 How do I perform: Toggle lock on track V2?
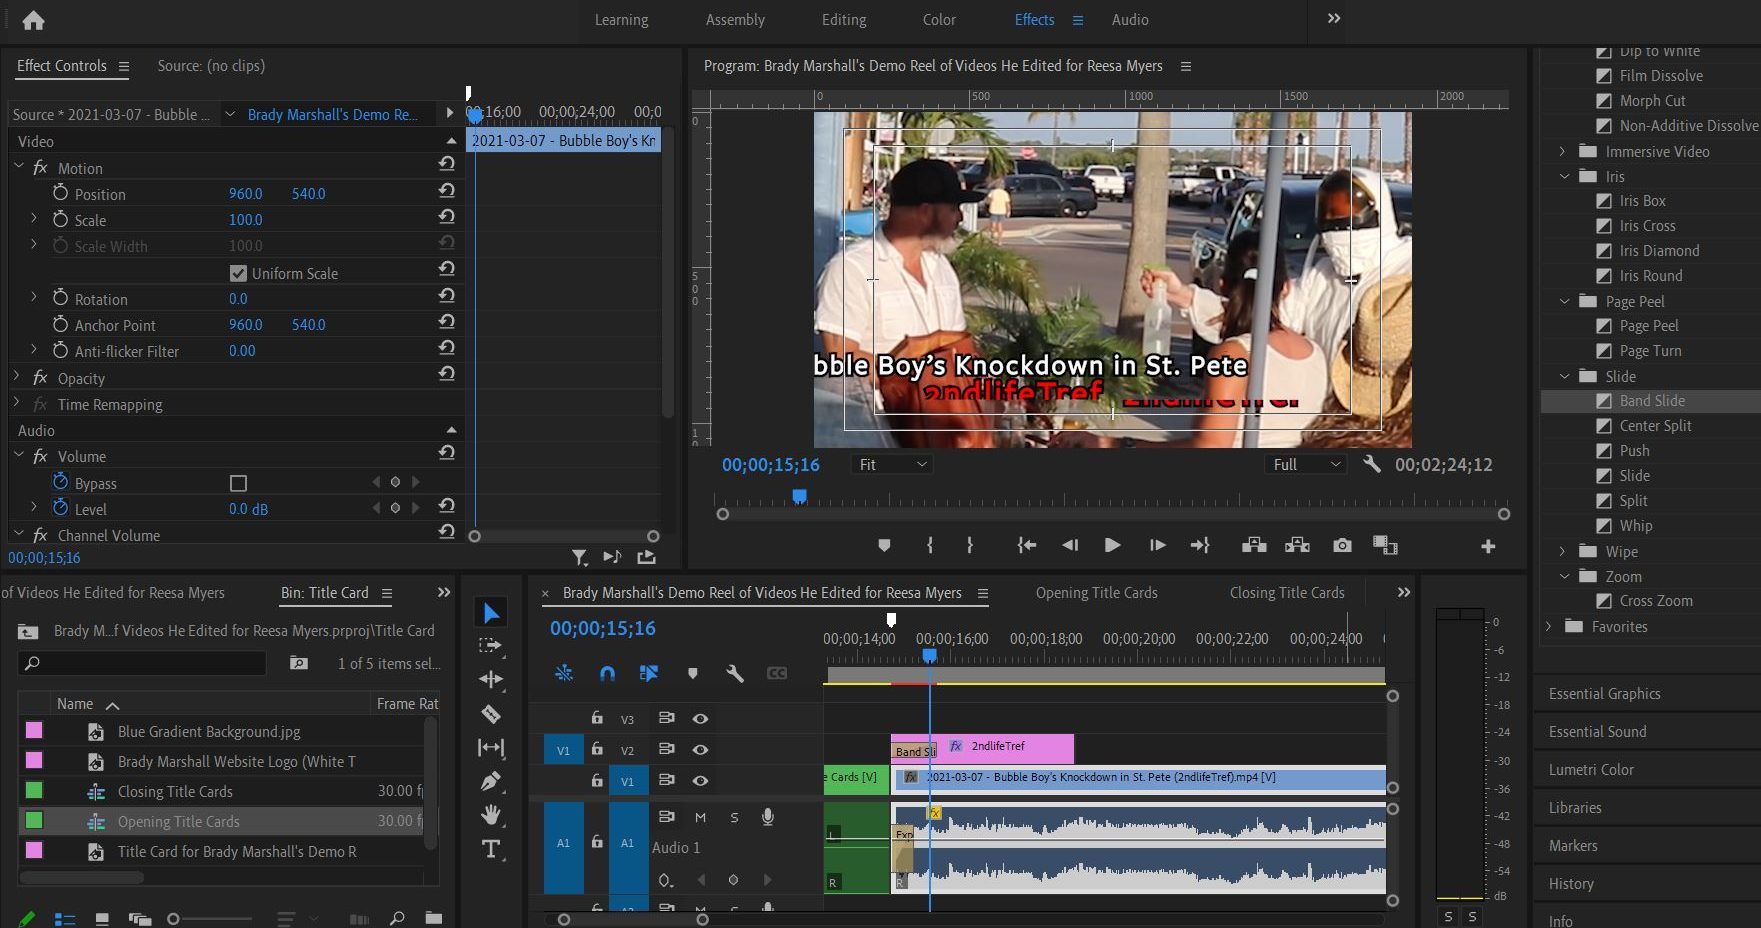point(597,749)
